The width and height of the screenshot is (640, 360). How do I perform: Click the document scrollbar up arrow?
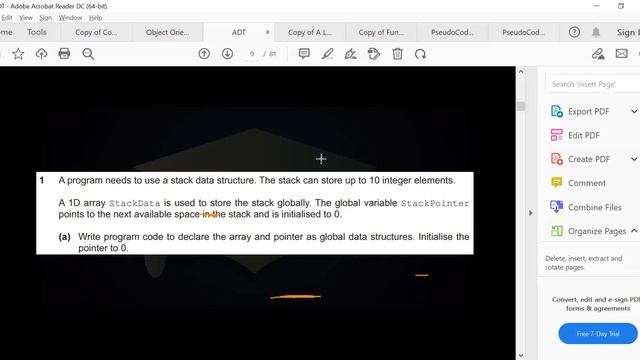click(521, 72)
